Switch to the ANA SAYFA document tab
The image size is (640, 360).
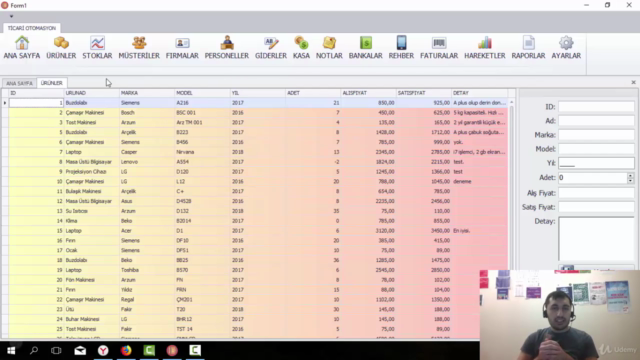coord(19,83)
